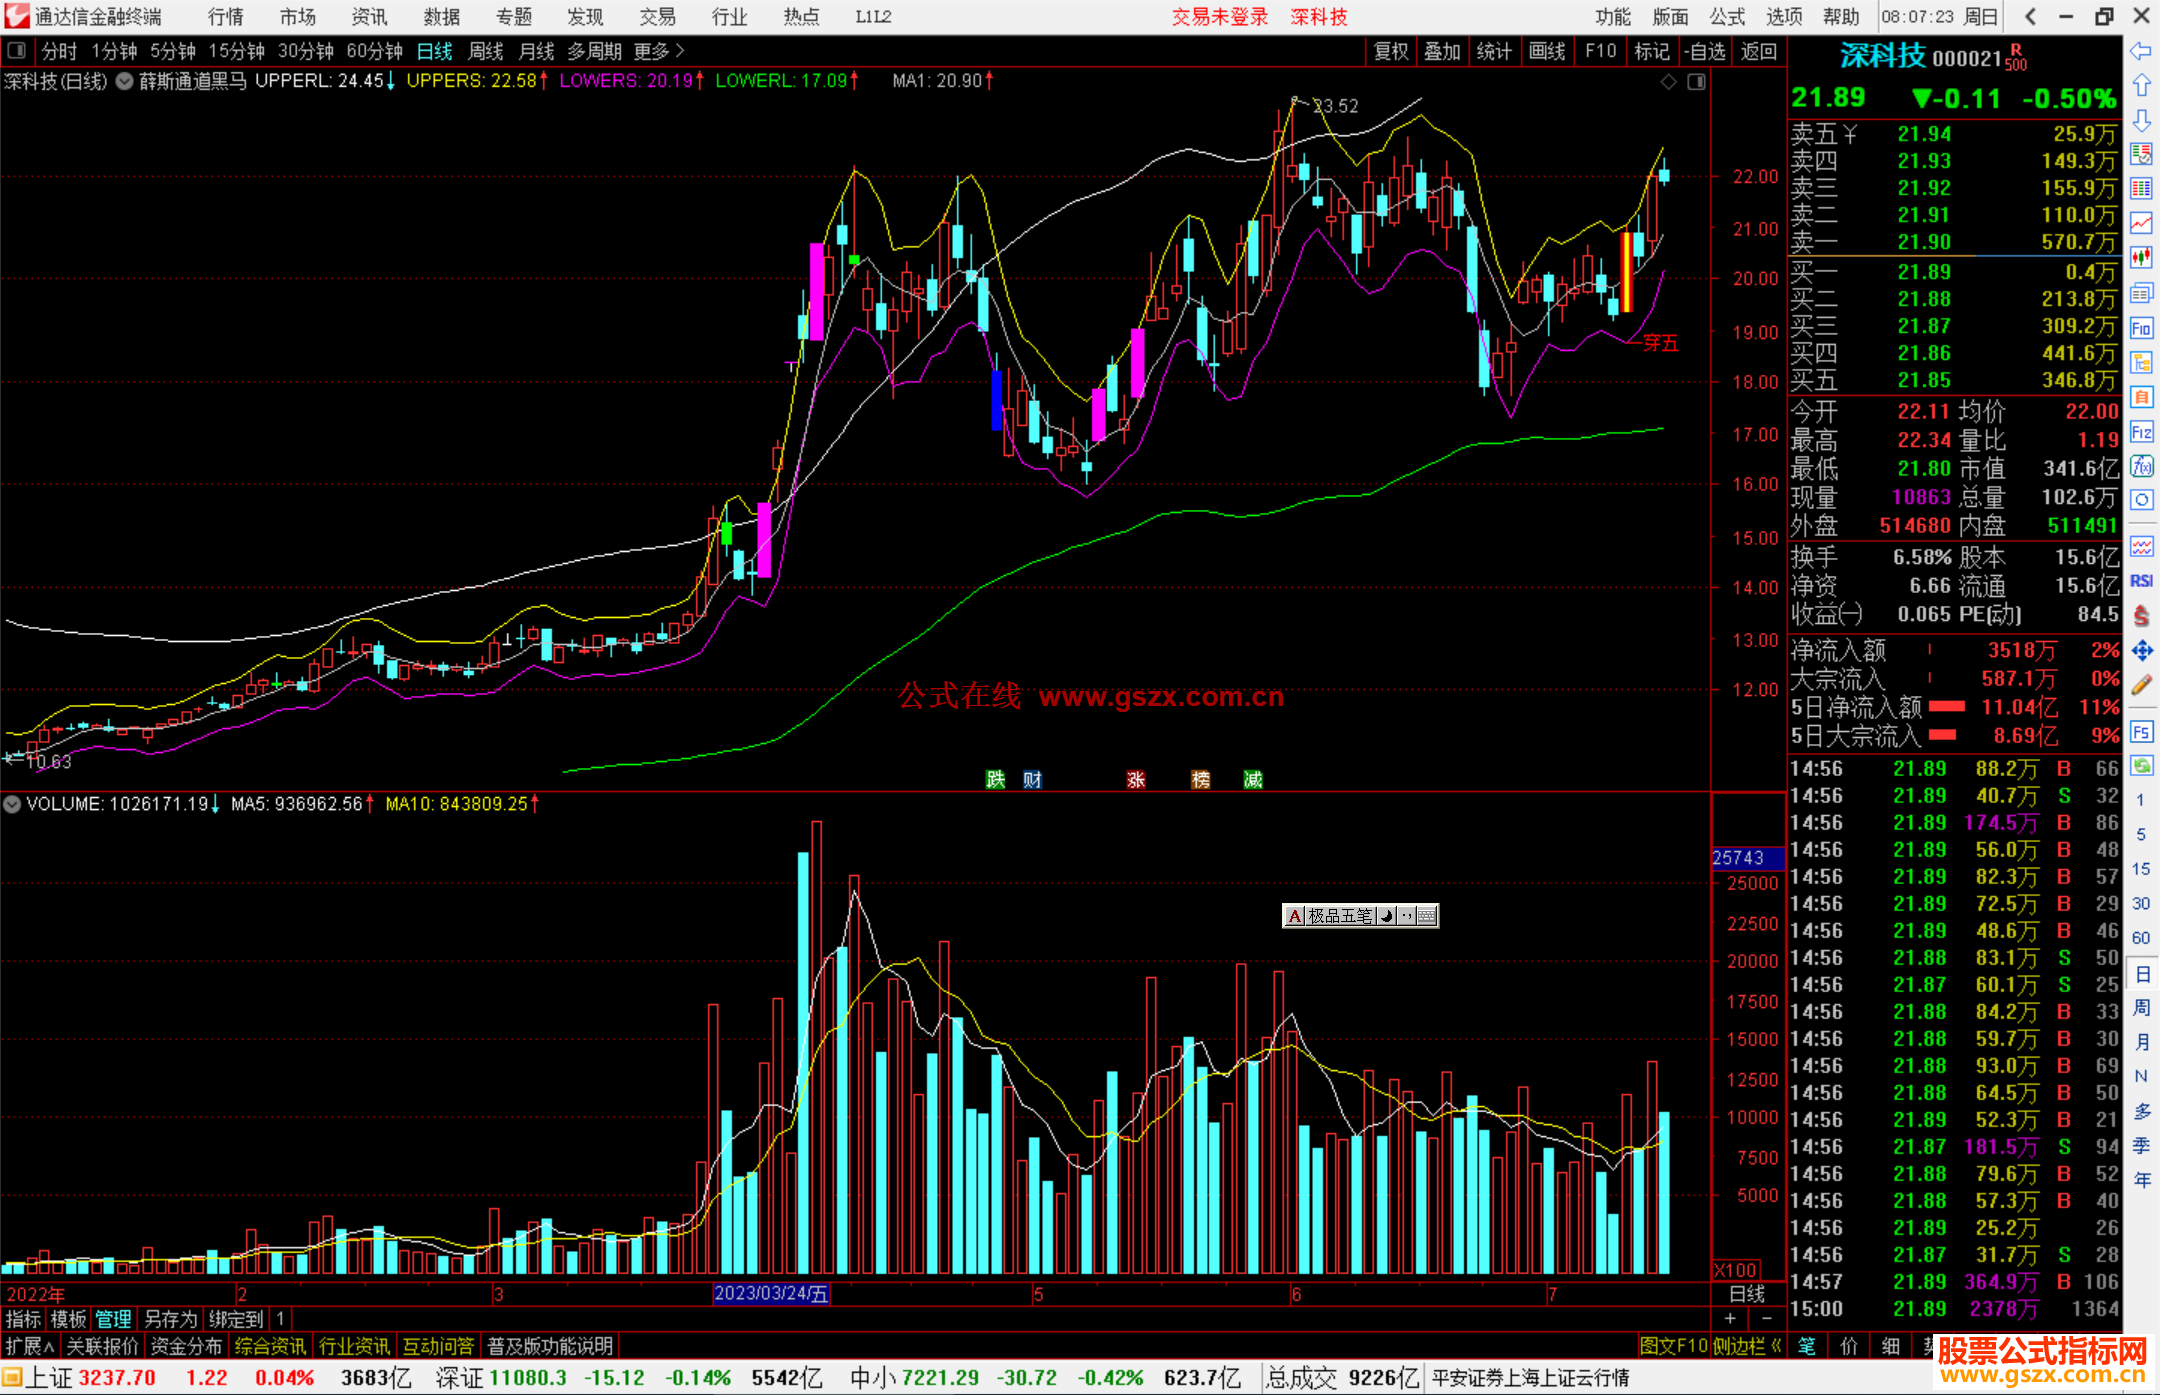Click the 叠加 overlay button
The image size is (2160, 1395).
(1442, 51)
